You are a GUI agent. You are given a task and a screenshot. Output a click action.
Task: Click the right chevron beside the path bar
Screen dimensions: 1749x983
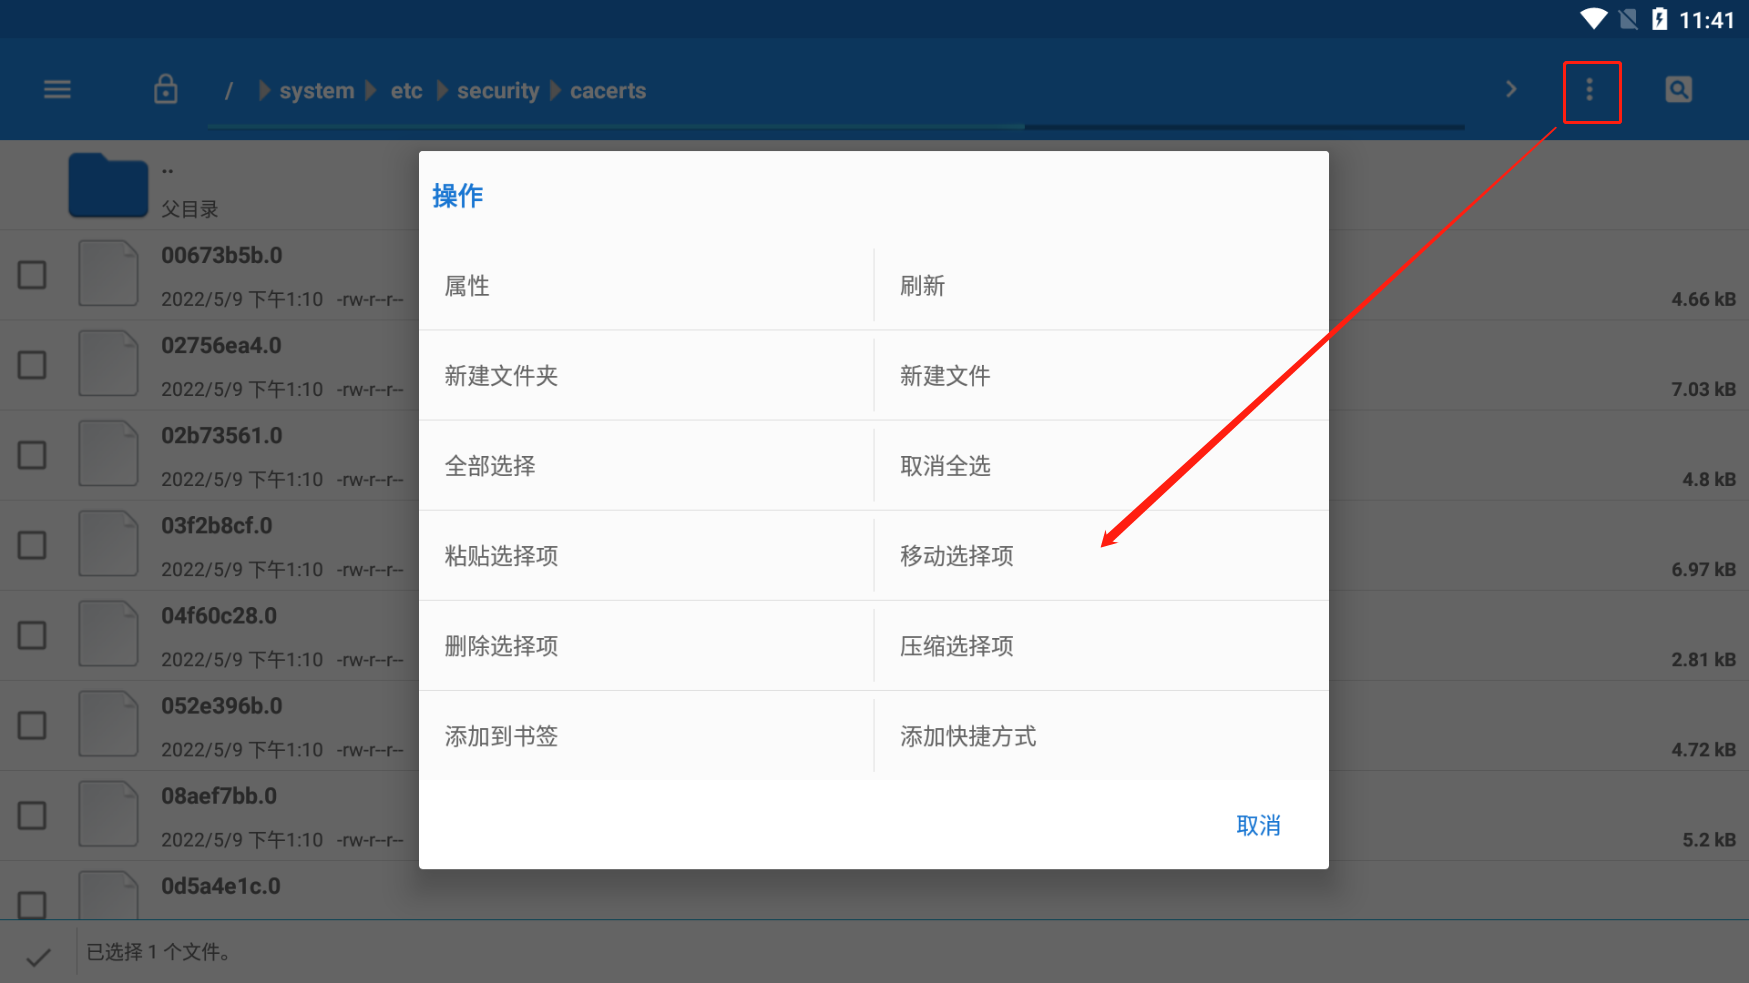1511,90
